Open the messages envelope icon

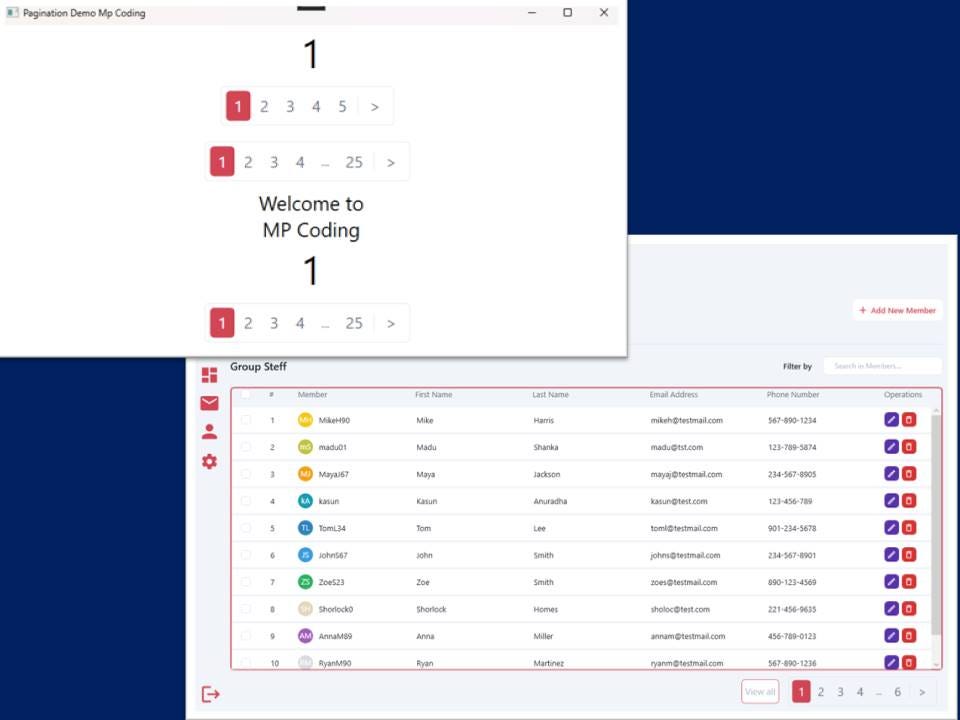(209, 403)
